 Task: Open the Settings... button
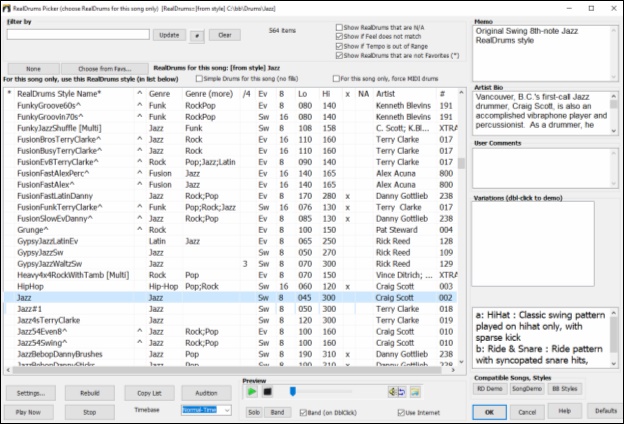coord(31,393)
